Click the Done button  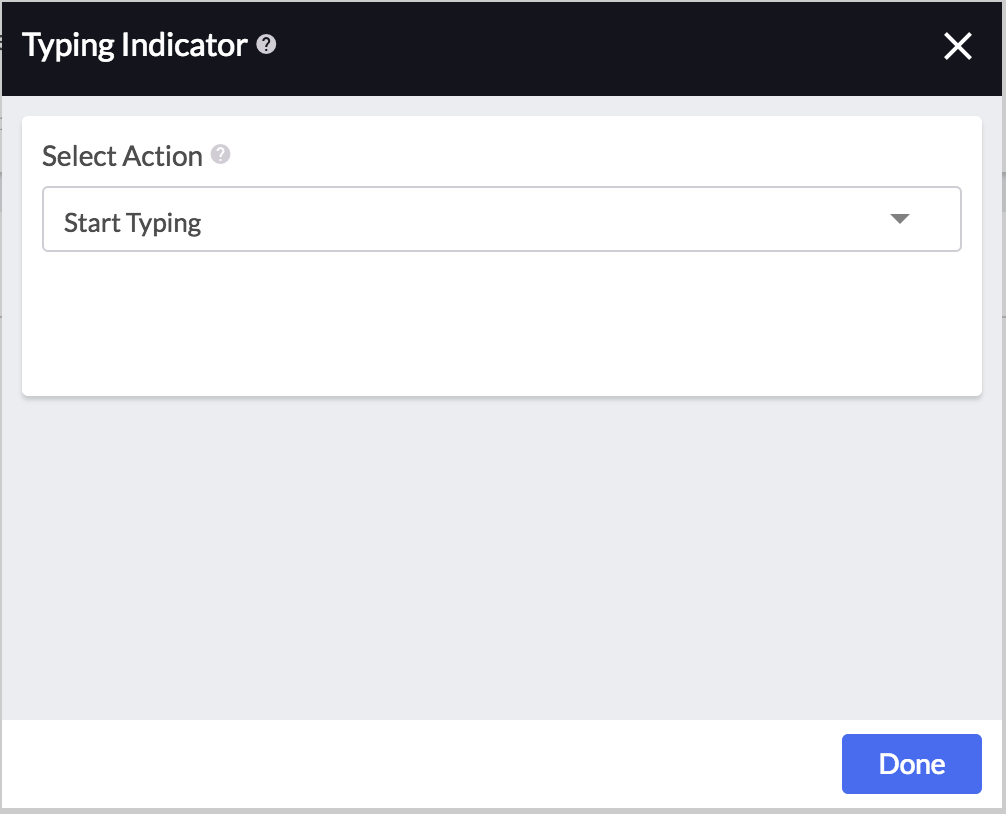click(912, 764)
